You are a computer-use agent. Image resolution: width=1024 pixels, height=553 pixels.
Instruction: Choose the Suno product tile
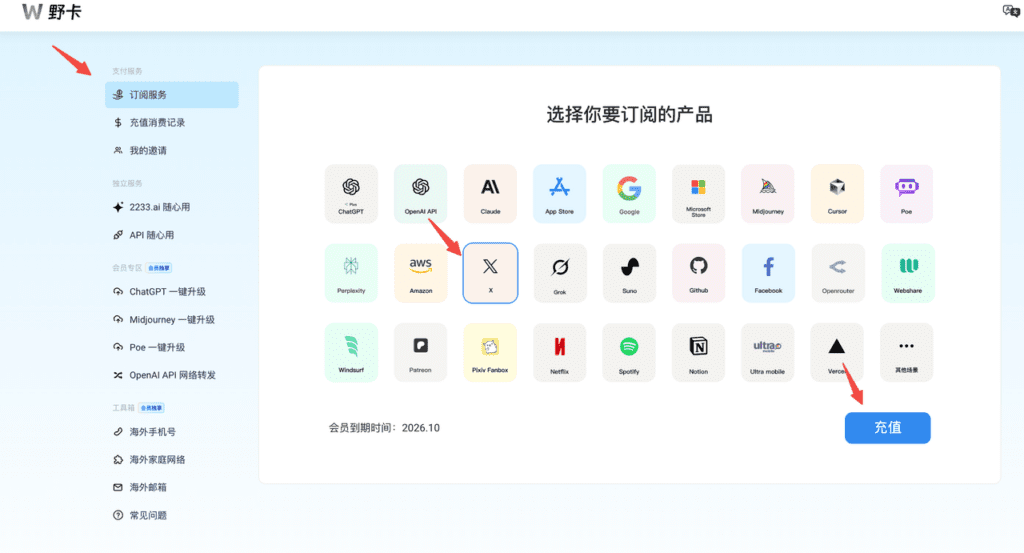[x=629, y=273]
